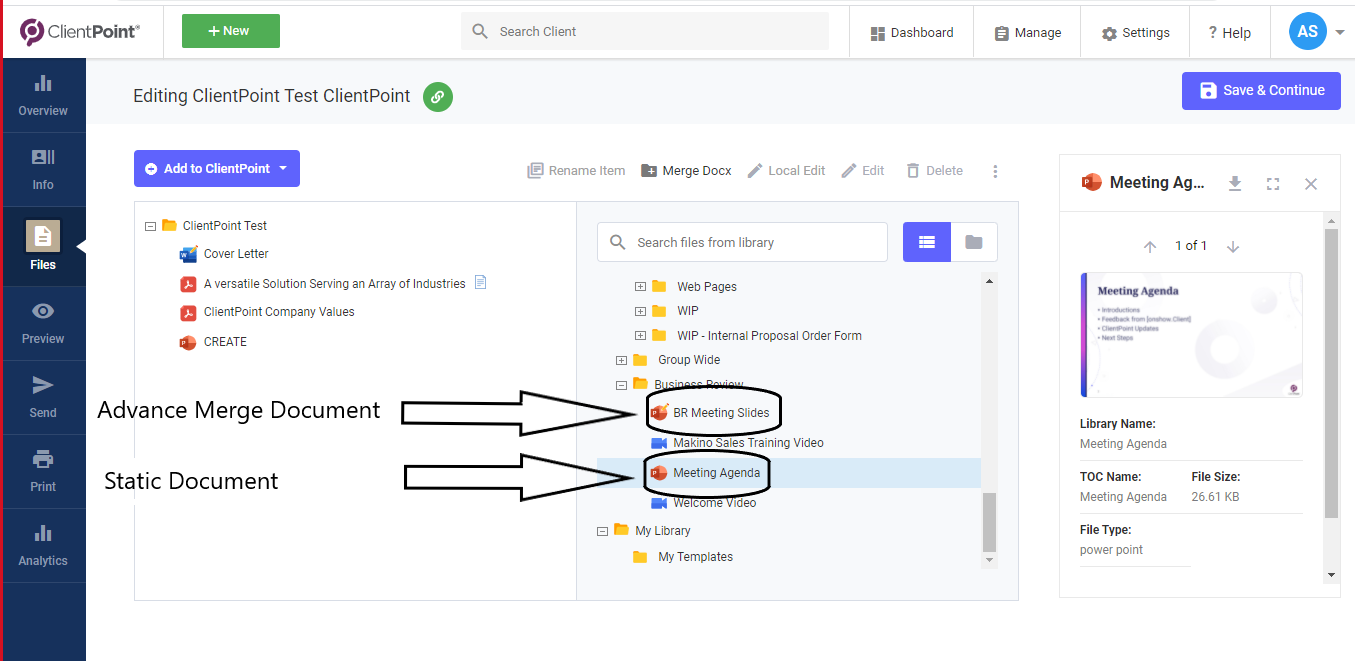1355x661 pixels.
Task: Collapse the My Library folder
Action: coord(602,531)
